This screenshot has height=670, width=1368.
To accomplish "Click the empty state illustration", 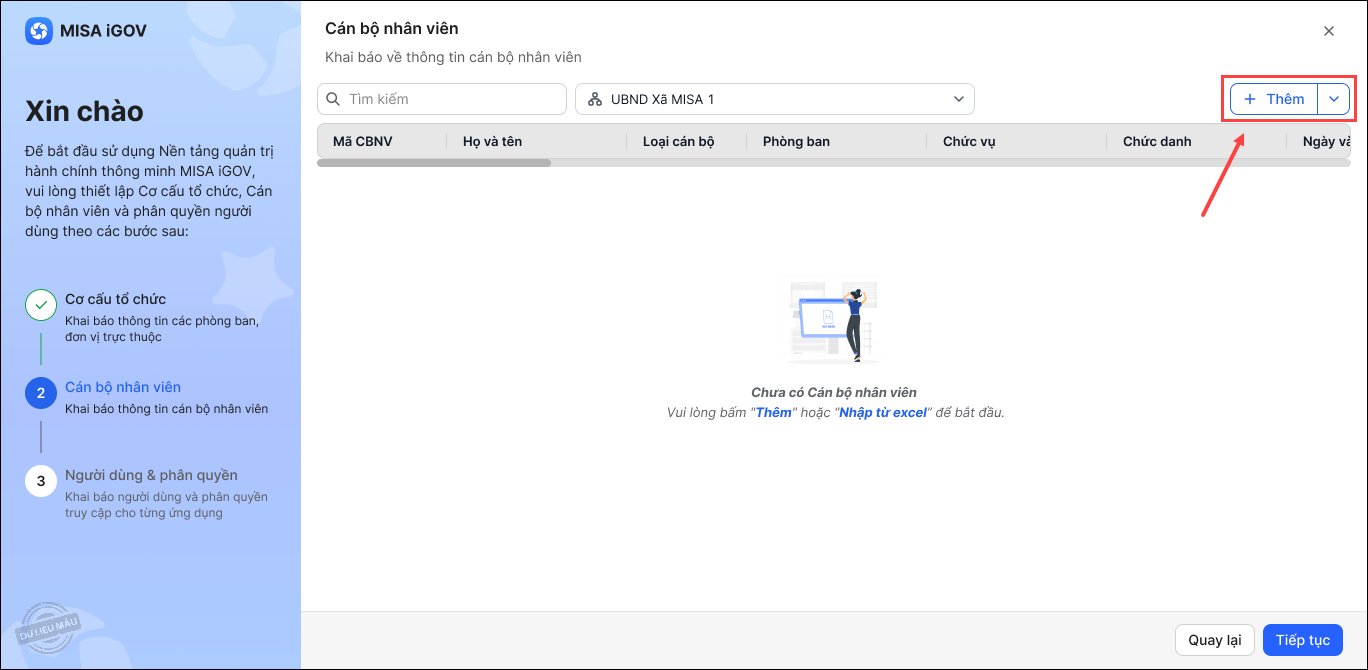I will click(834, 322).
